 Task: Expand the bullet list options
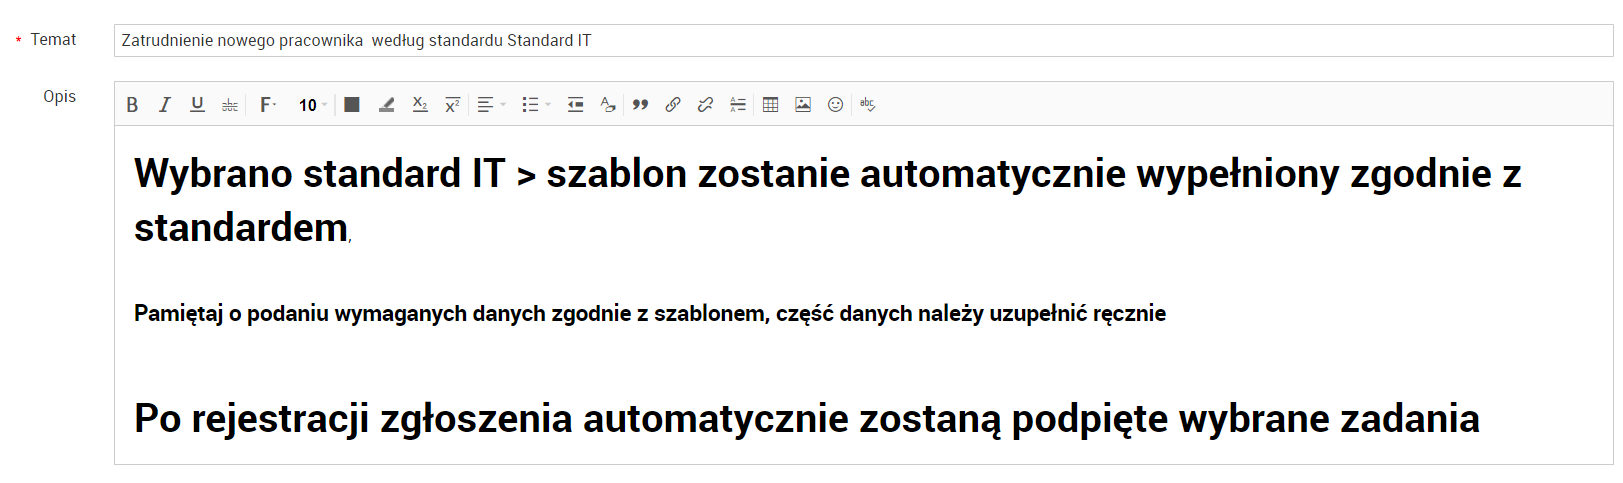pos(536,105)
